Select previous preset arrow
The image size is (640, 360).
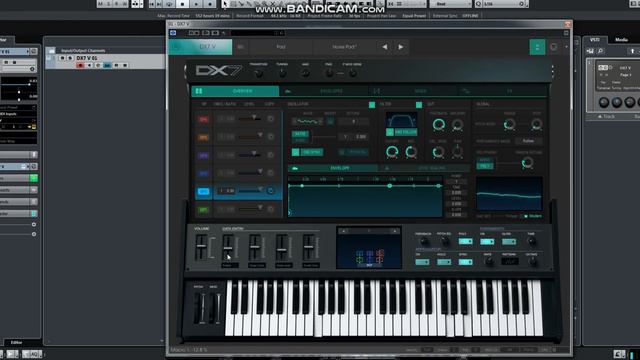point(384,47)
